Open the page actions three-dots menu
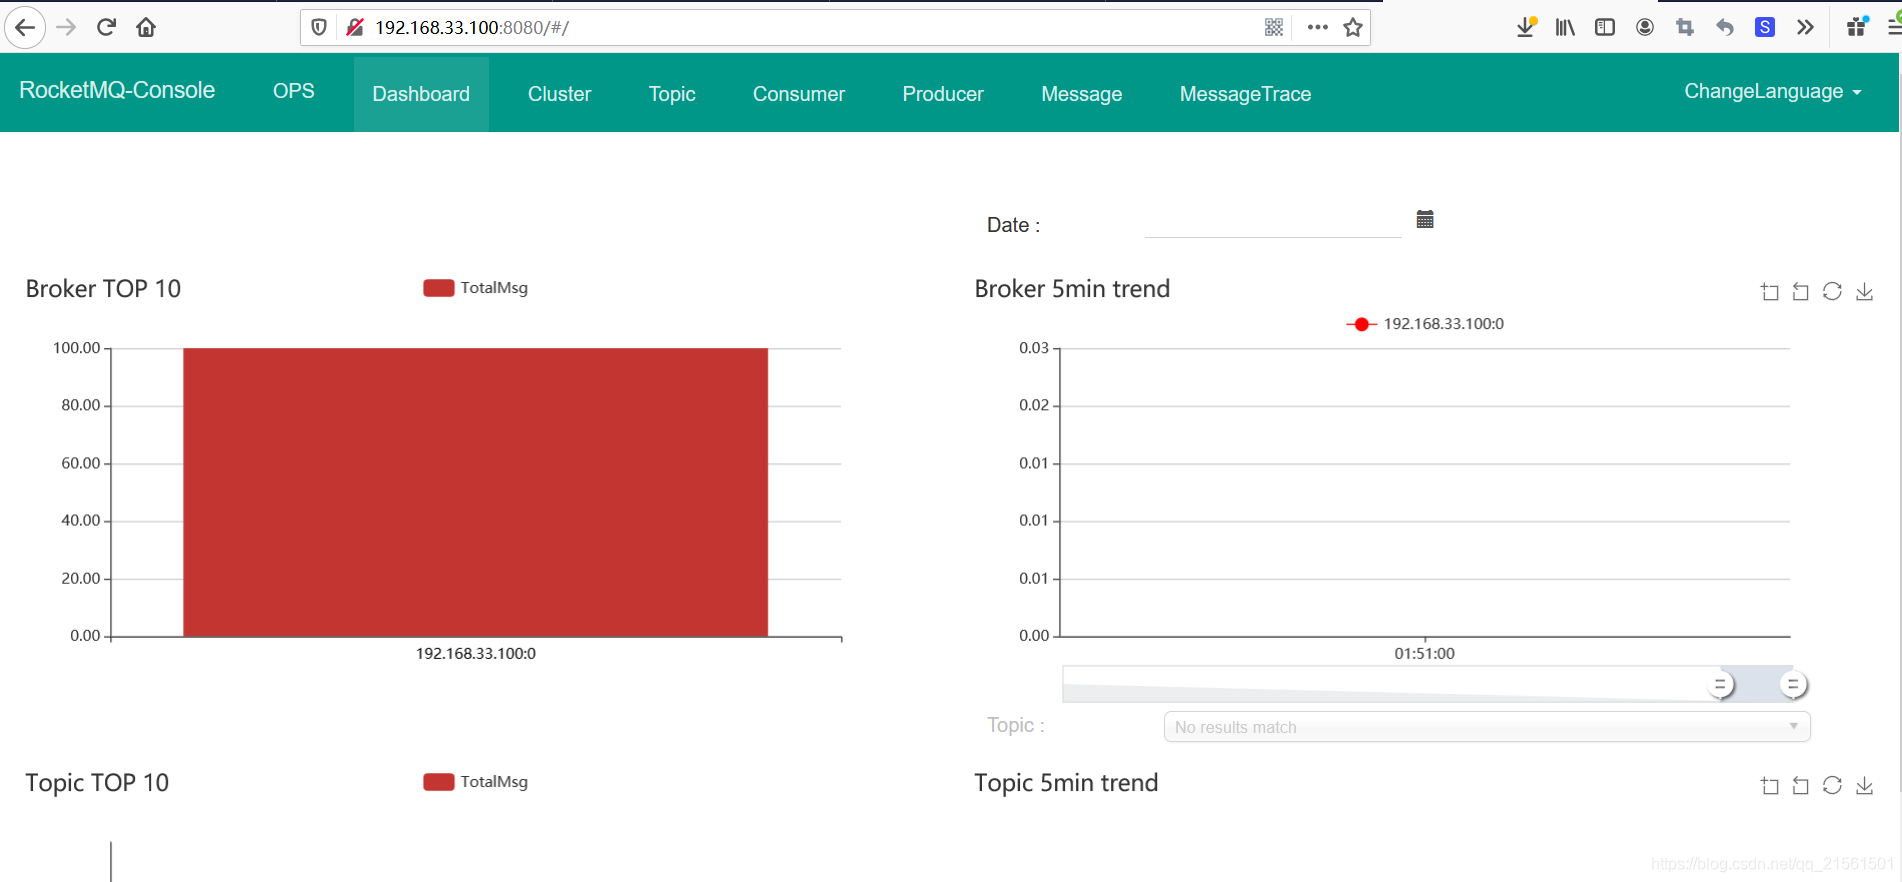Viewport: 1902px width, 882px height. 1318,27
